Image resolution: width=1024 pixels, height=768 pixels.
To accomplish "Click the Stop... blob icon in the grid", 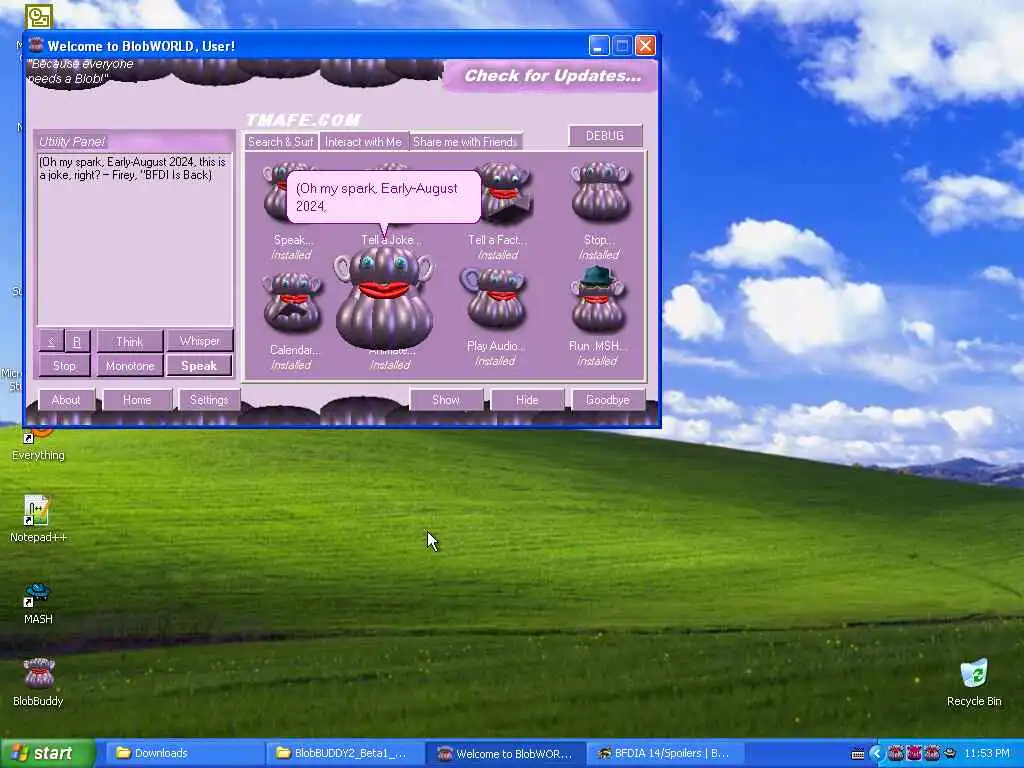I will click(601, 193).
